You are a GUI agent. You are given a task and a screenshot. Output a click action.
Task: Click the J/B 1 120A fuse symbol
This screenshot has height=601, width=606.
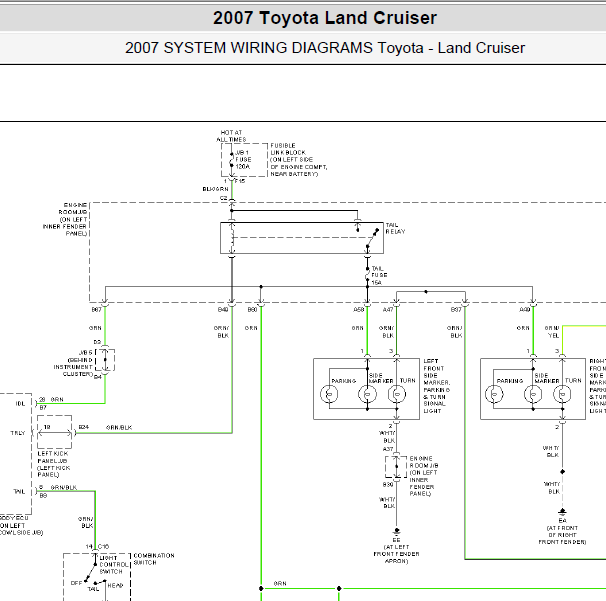coord(232,160)
